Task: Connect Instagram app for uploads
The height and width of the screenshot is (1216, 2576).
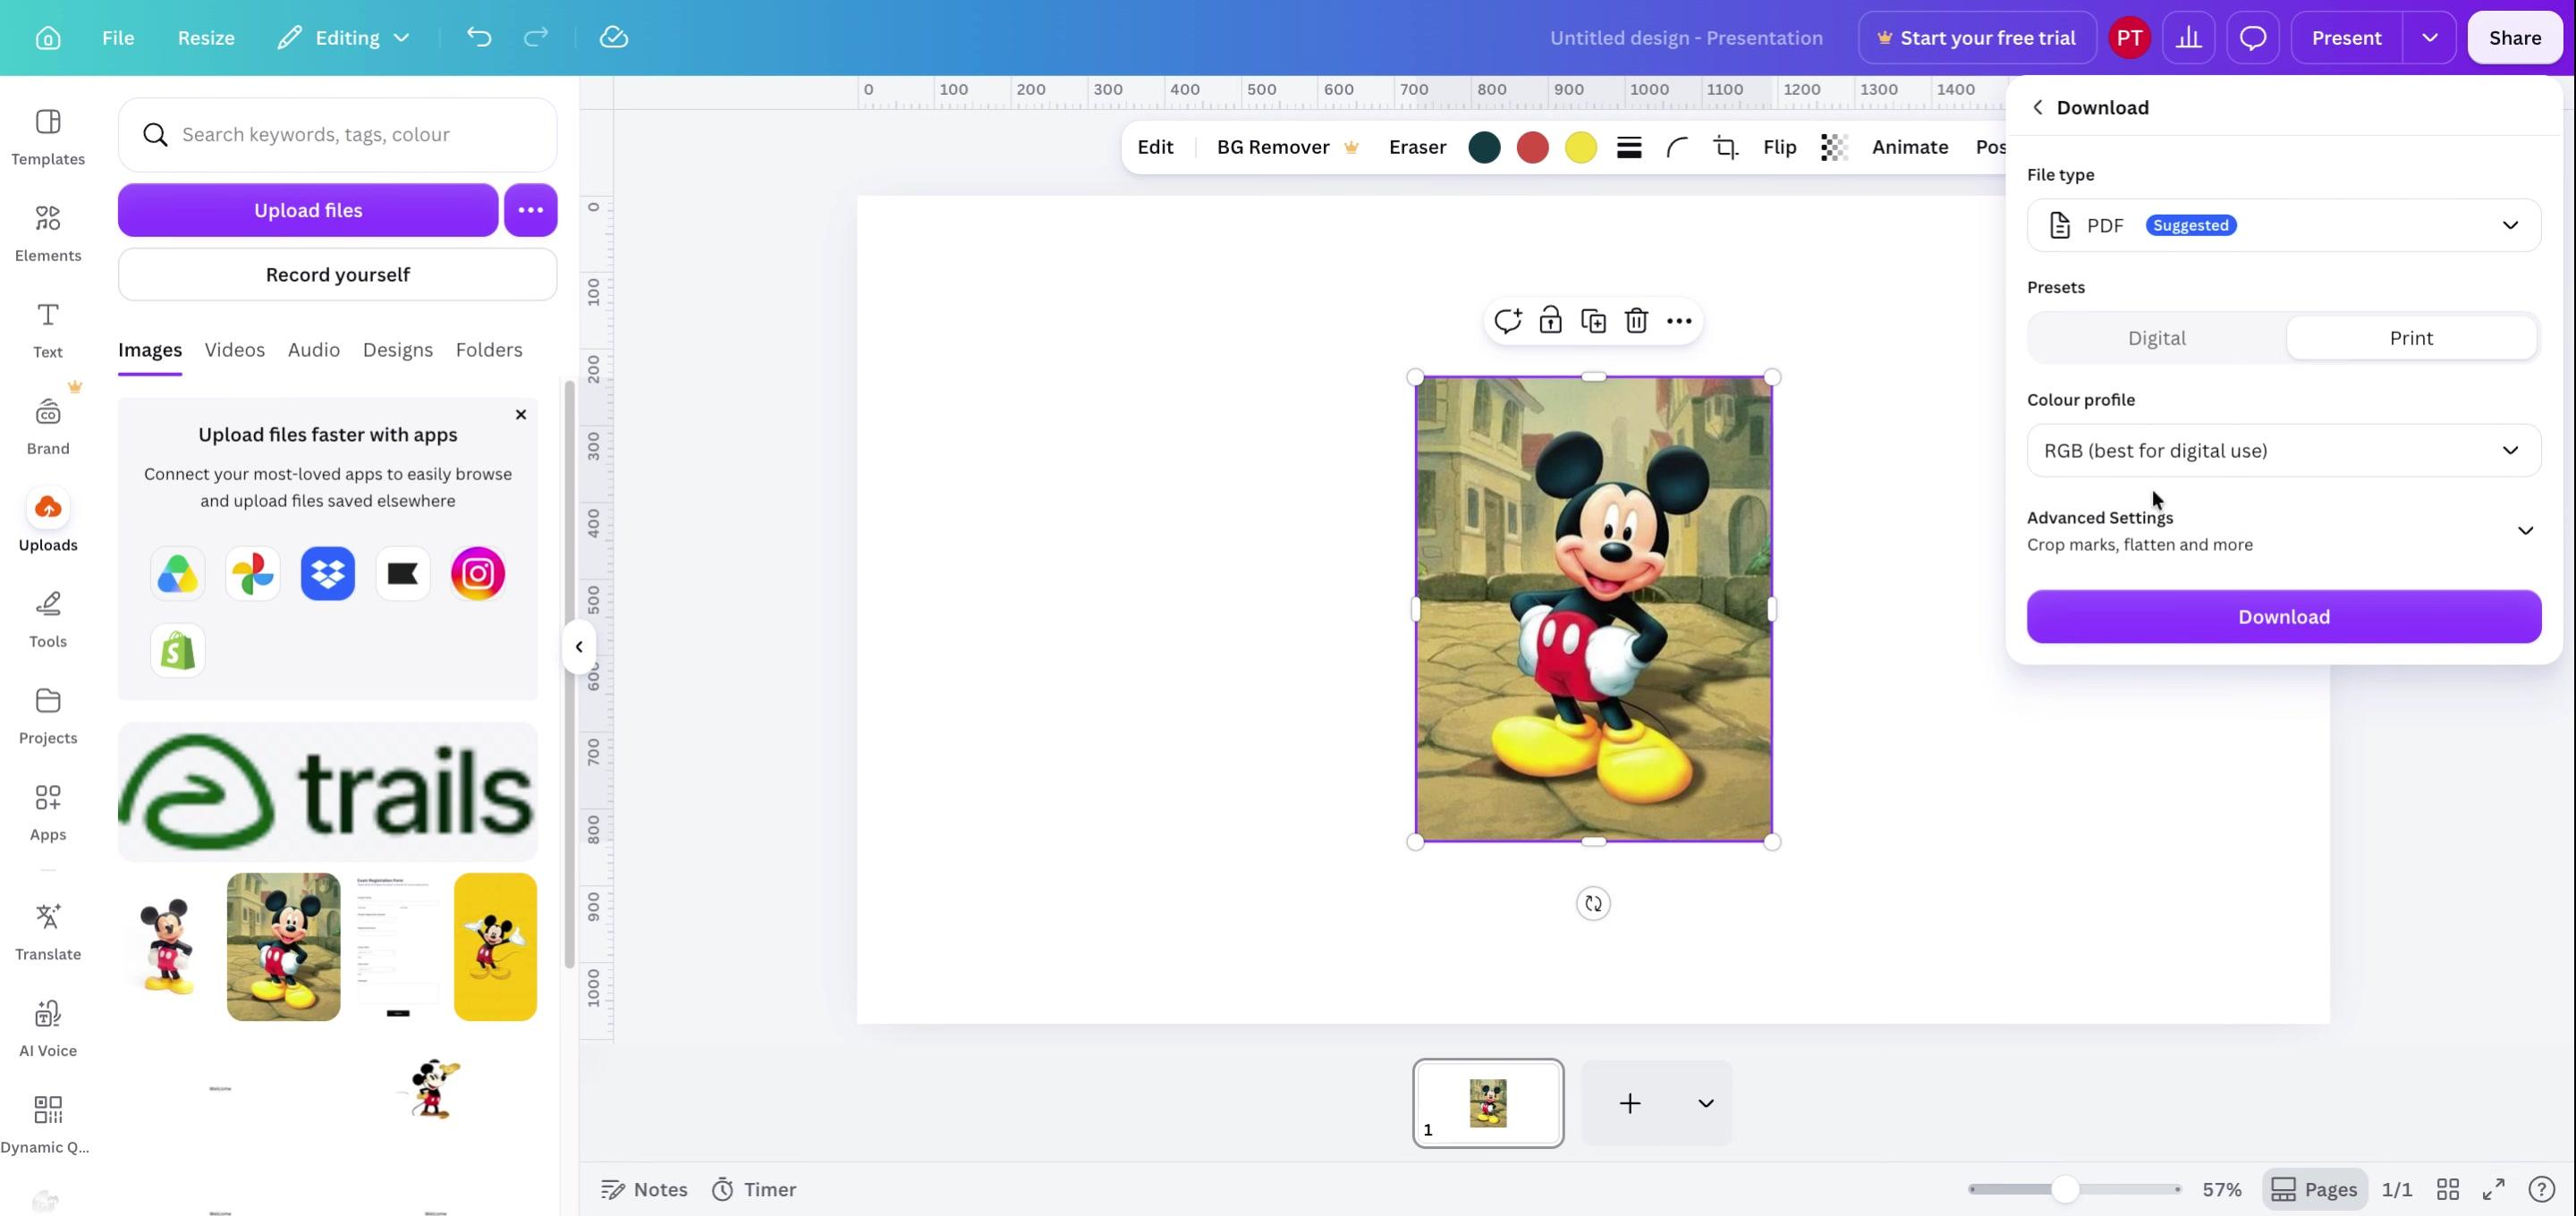Action: 478,574
